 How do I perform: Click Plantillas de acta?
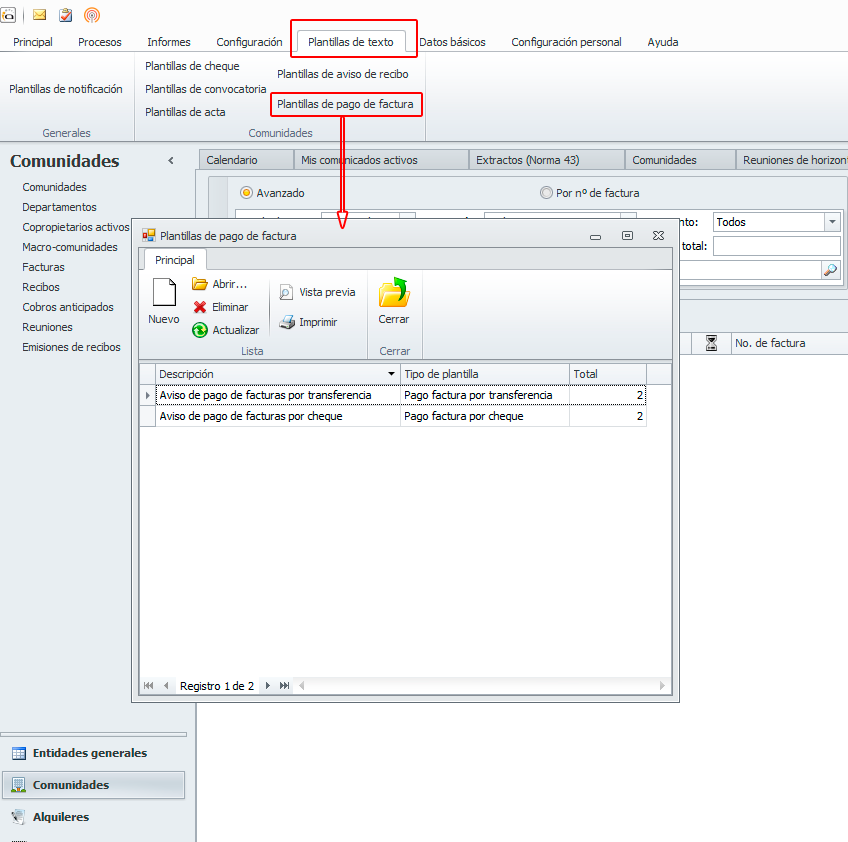pyautogui.click(x=185, y=112)
